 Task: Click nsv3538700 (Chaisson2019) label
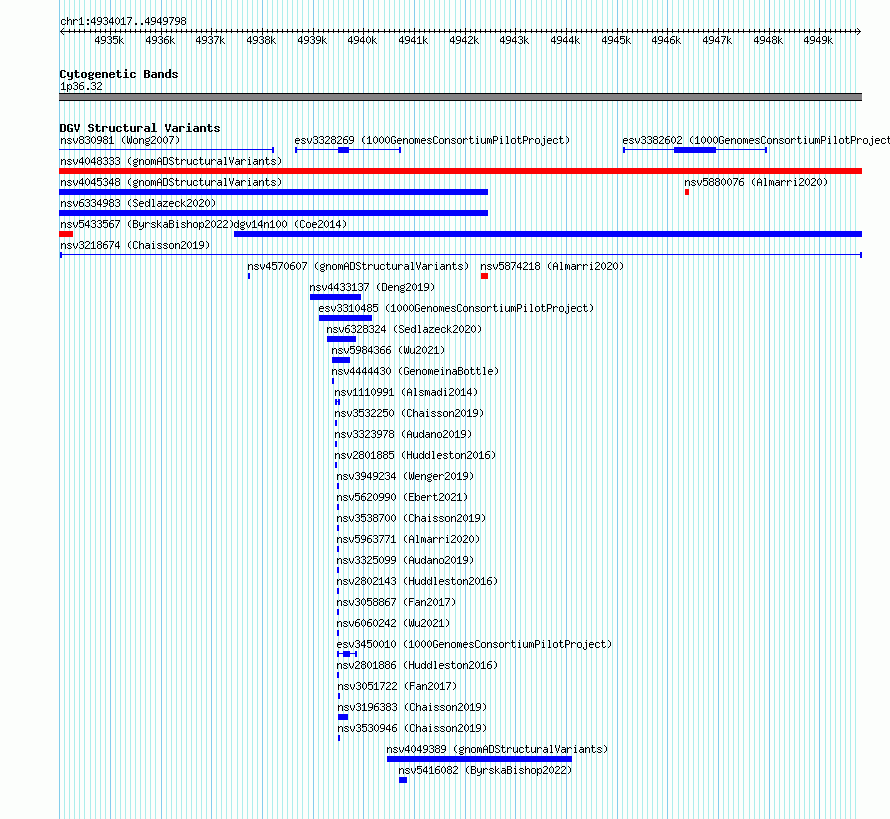point(411,518)
